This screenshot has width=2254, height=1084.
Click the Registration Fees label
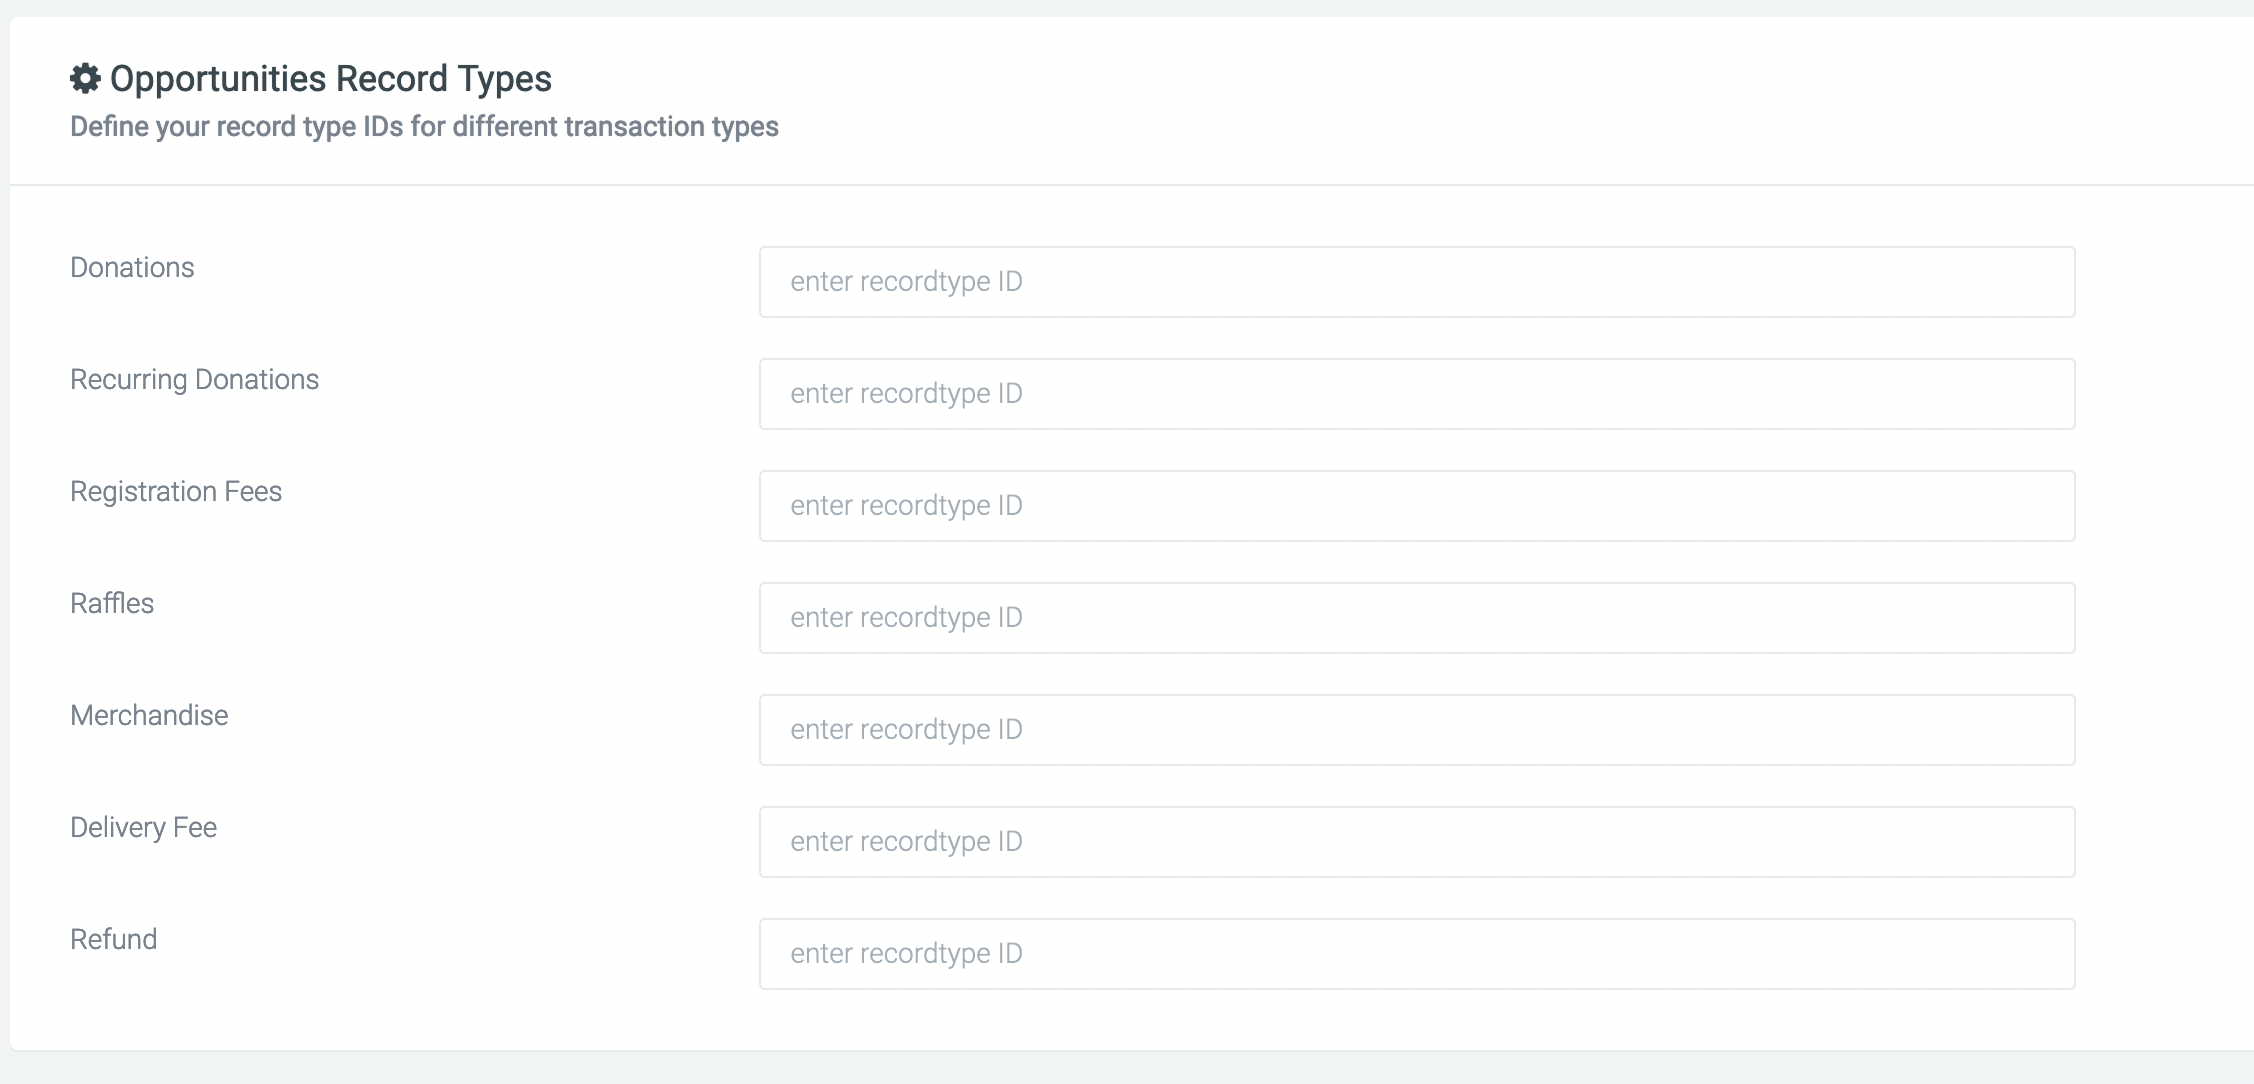[176, 492]
